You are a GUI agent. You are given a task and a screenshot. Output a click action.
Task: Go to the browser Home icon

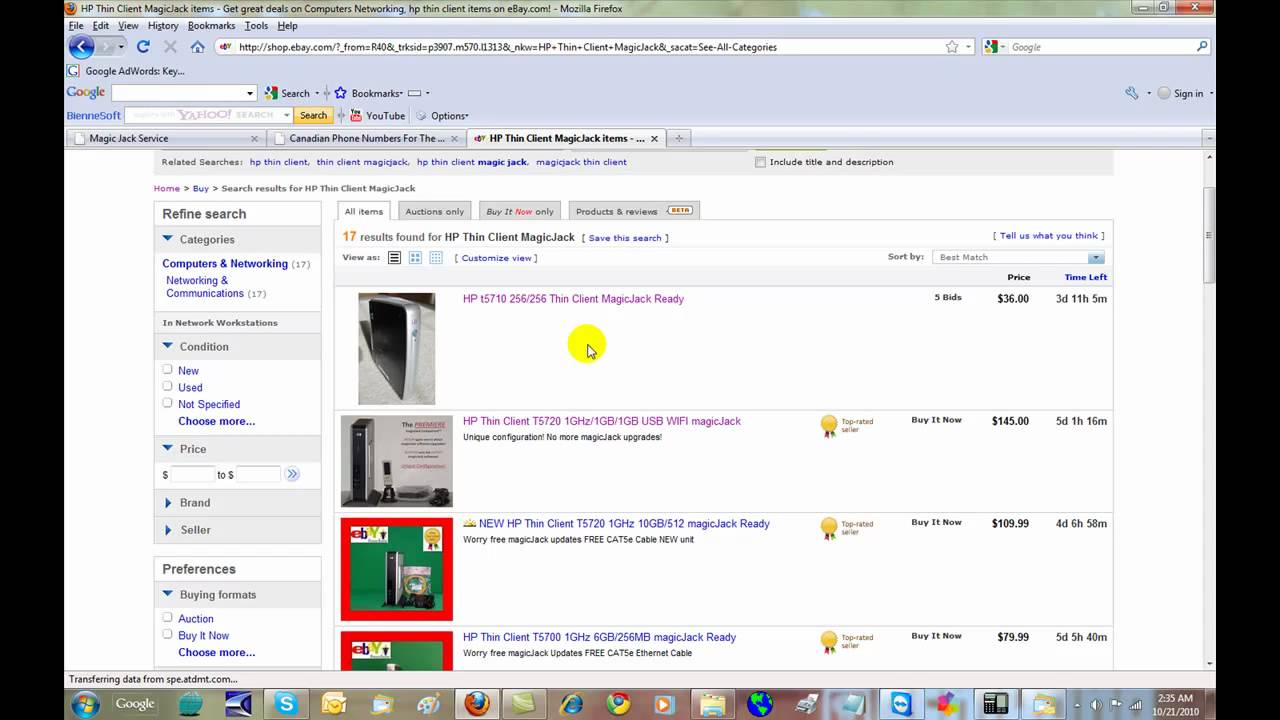pyautogui.click(x=197, y=47)
